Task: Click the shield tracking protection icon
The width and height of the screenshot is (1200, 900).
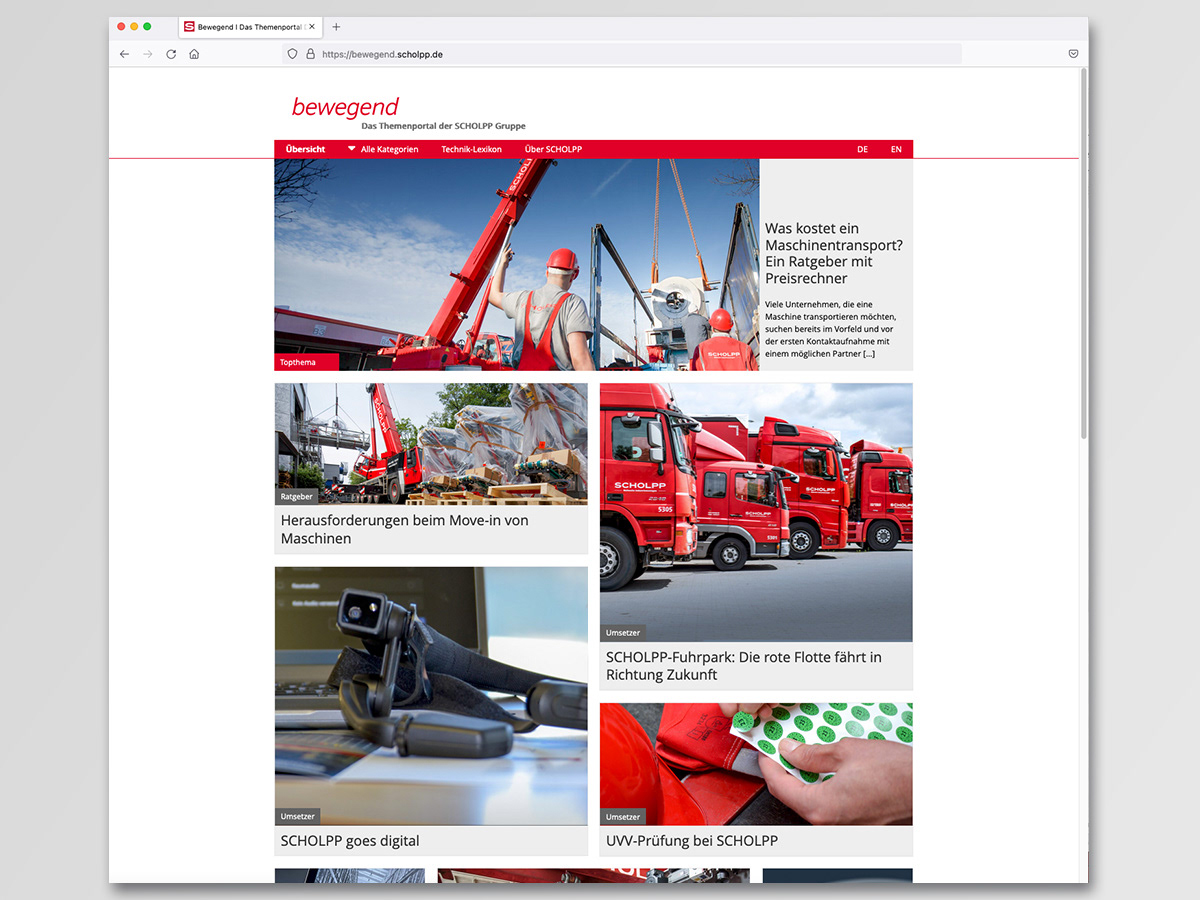Action: [x=293, y=54]
